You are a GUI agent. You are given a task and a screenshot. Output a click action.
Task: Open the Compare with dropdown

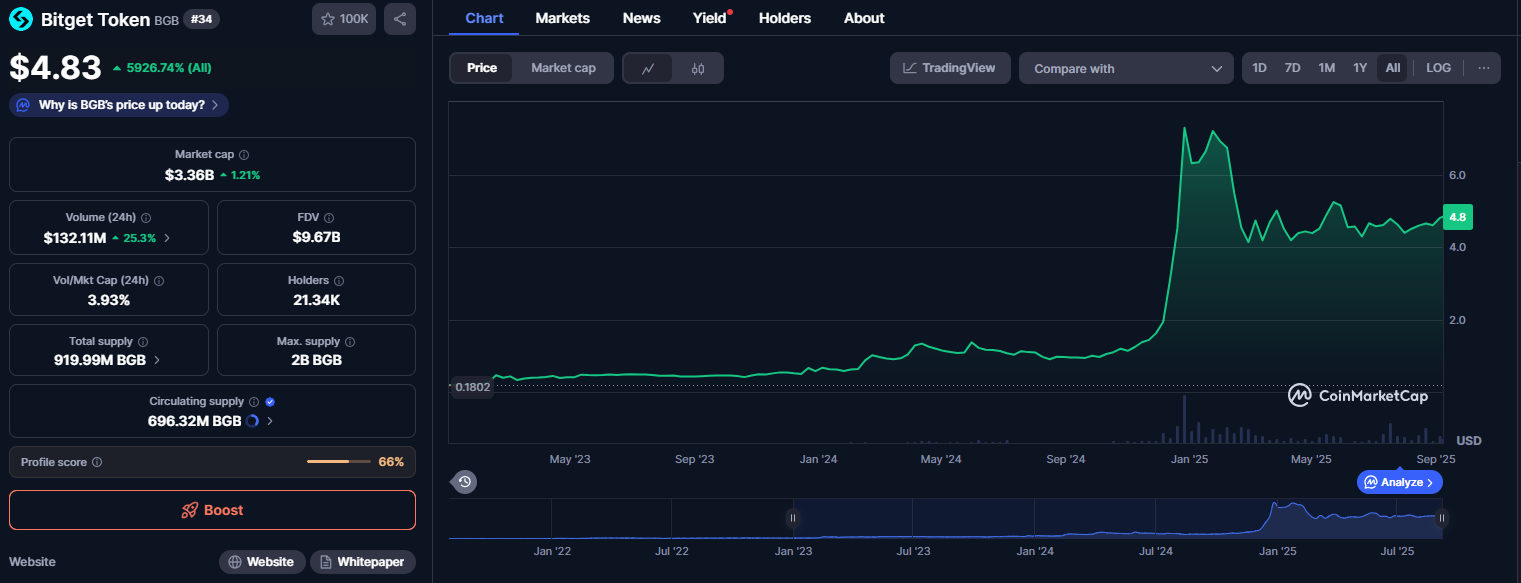[1127, 68]
